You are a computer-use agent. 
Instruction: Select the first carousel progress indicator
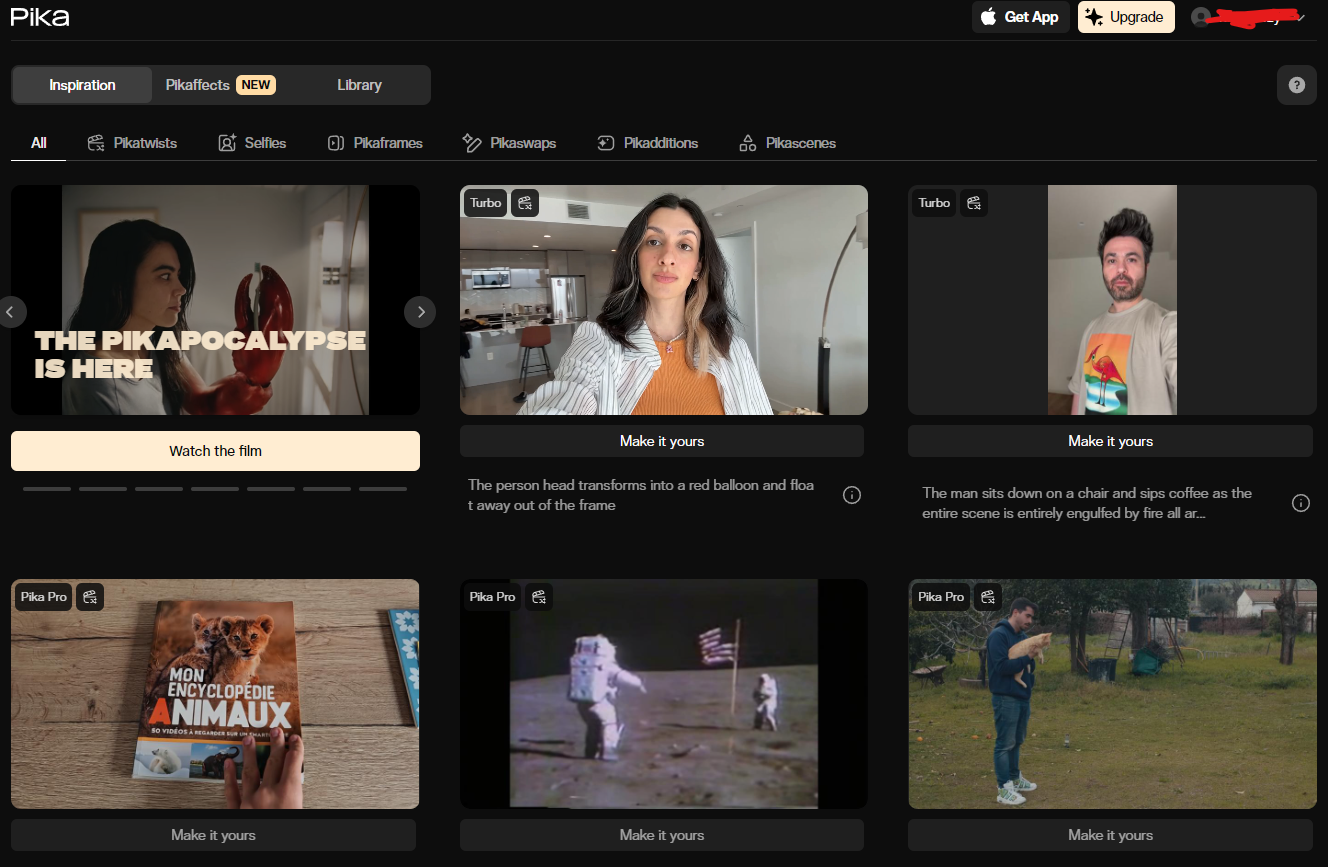[x=47, y=489]
